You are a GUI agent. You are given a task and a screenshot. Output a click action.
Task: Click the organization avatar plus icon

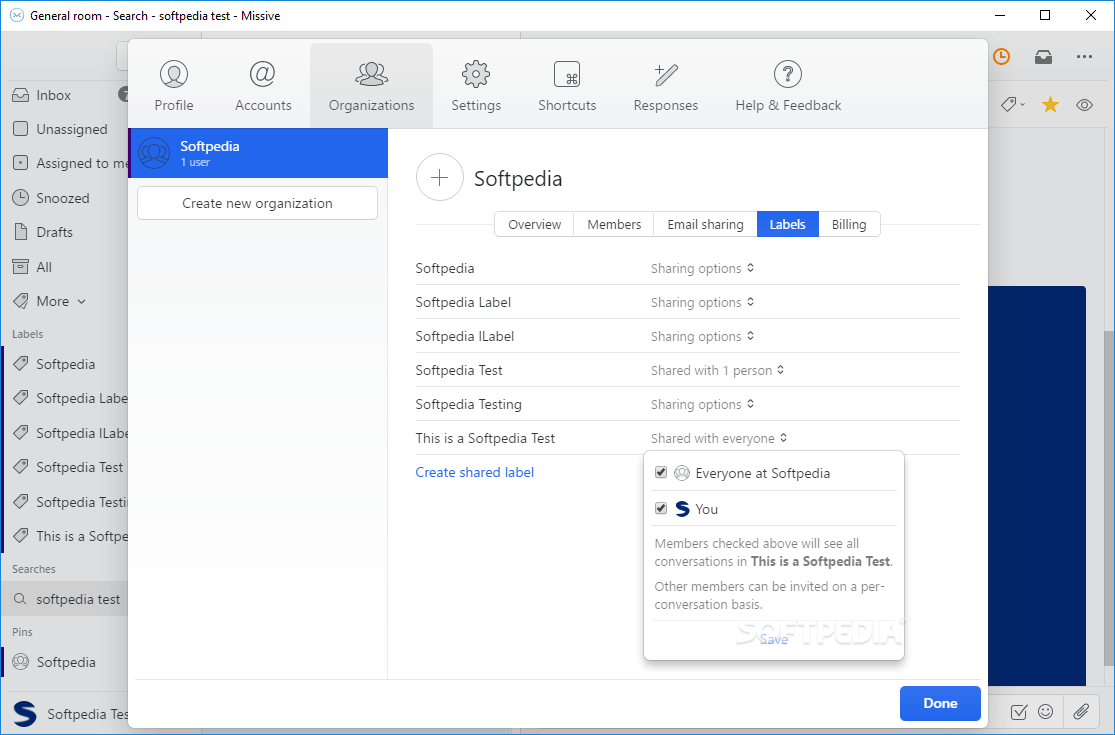439,177
